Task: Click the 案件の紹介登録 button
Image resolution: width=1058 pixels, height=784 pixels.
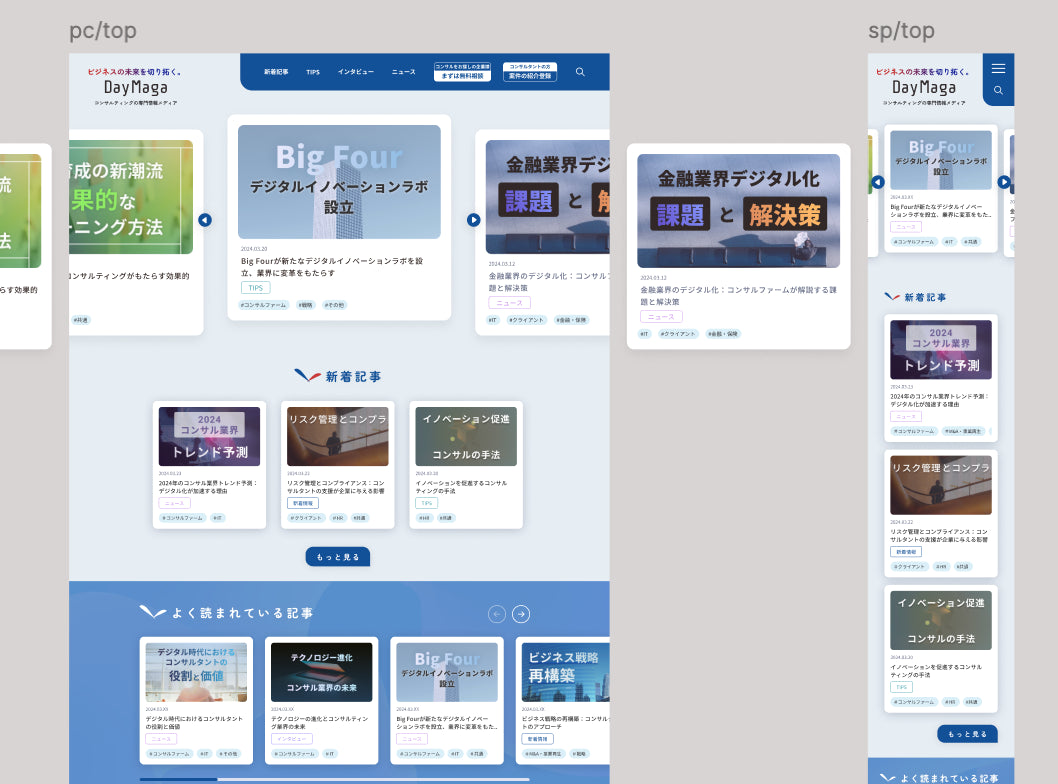Action: click(x=529, y=74)
